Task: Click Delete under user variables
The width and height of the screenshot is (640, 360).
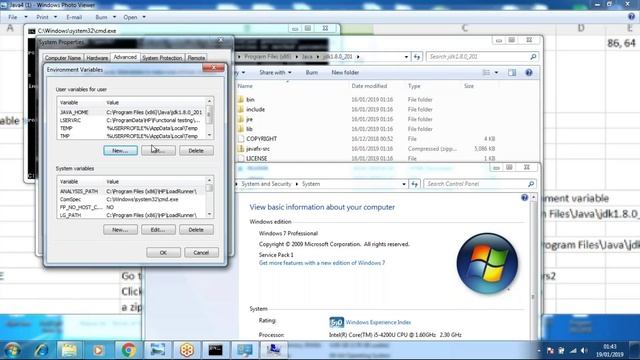Action: 196,151
